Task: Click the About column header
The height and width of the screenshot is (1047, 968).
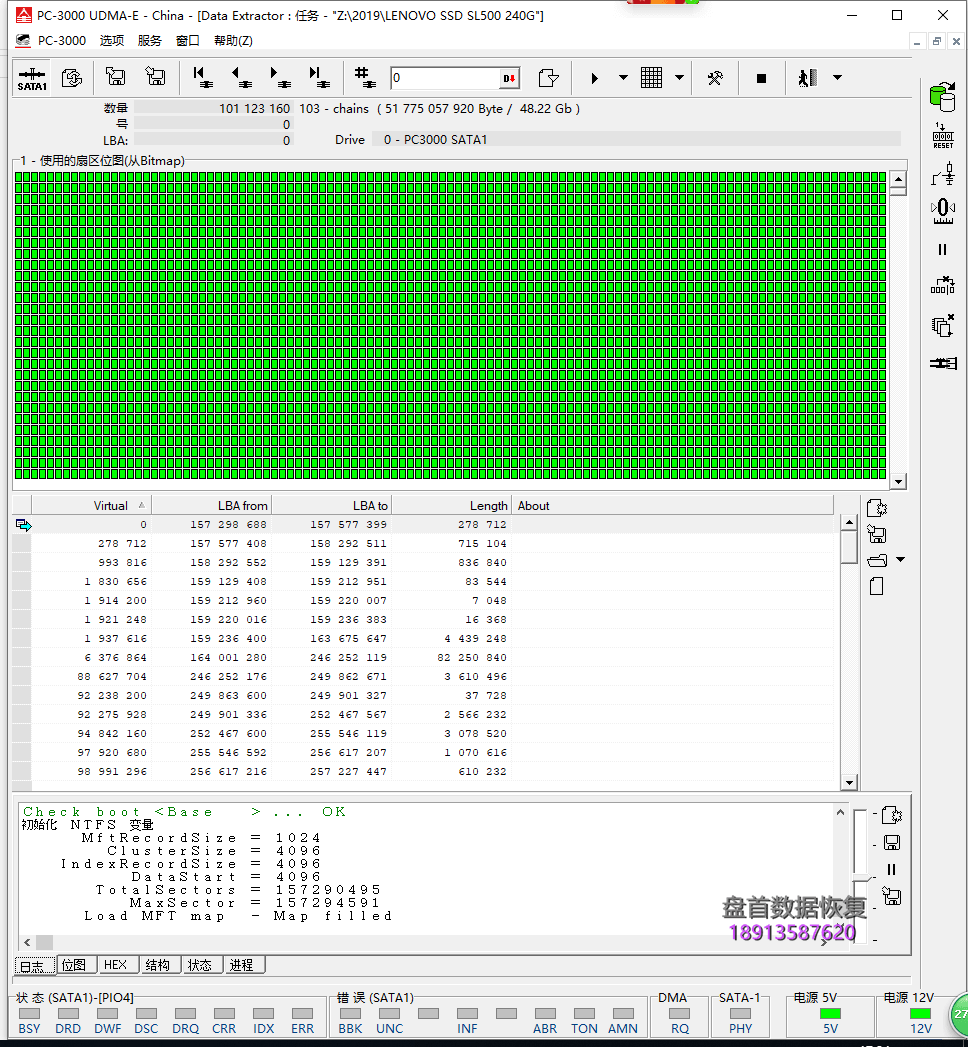Action: 673,505
